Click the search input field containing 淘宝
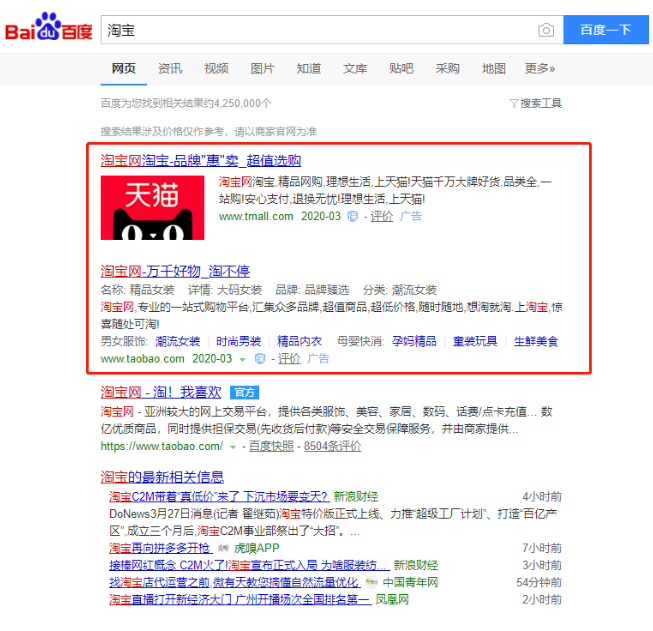This screenshot has height=631, width=653. [x=315, y=30]
